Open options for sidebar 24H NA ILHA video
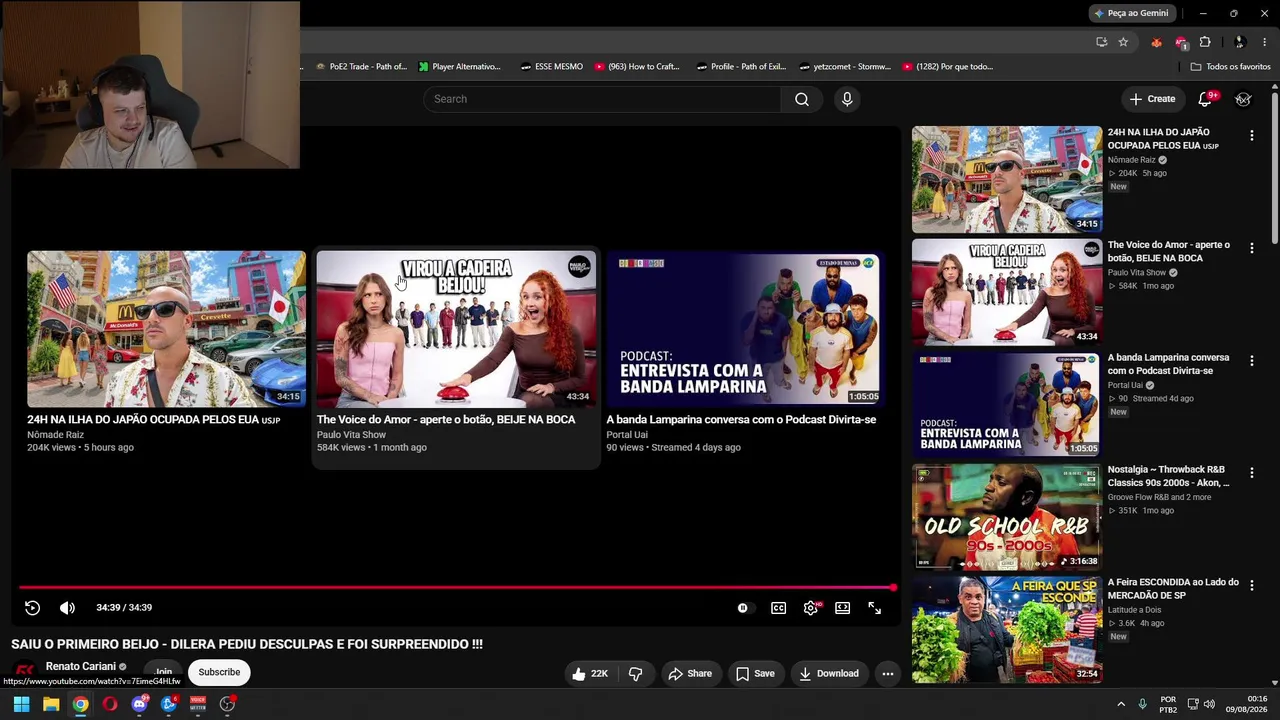 pyautogui.click(x=1251, y=136)
